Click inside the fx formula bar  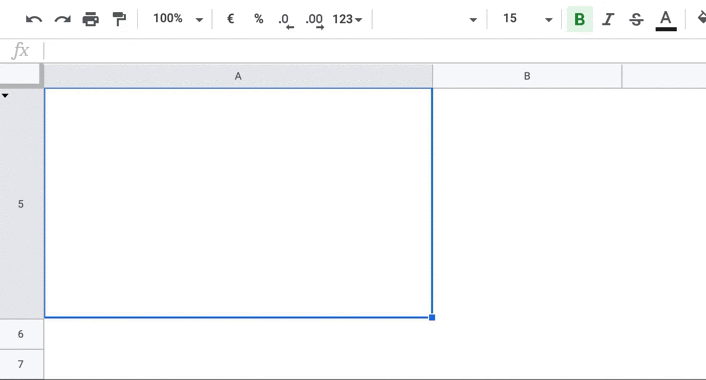(374, 50)
